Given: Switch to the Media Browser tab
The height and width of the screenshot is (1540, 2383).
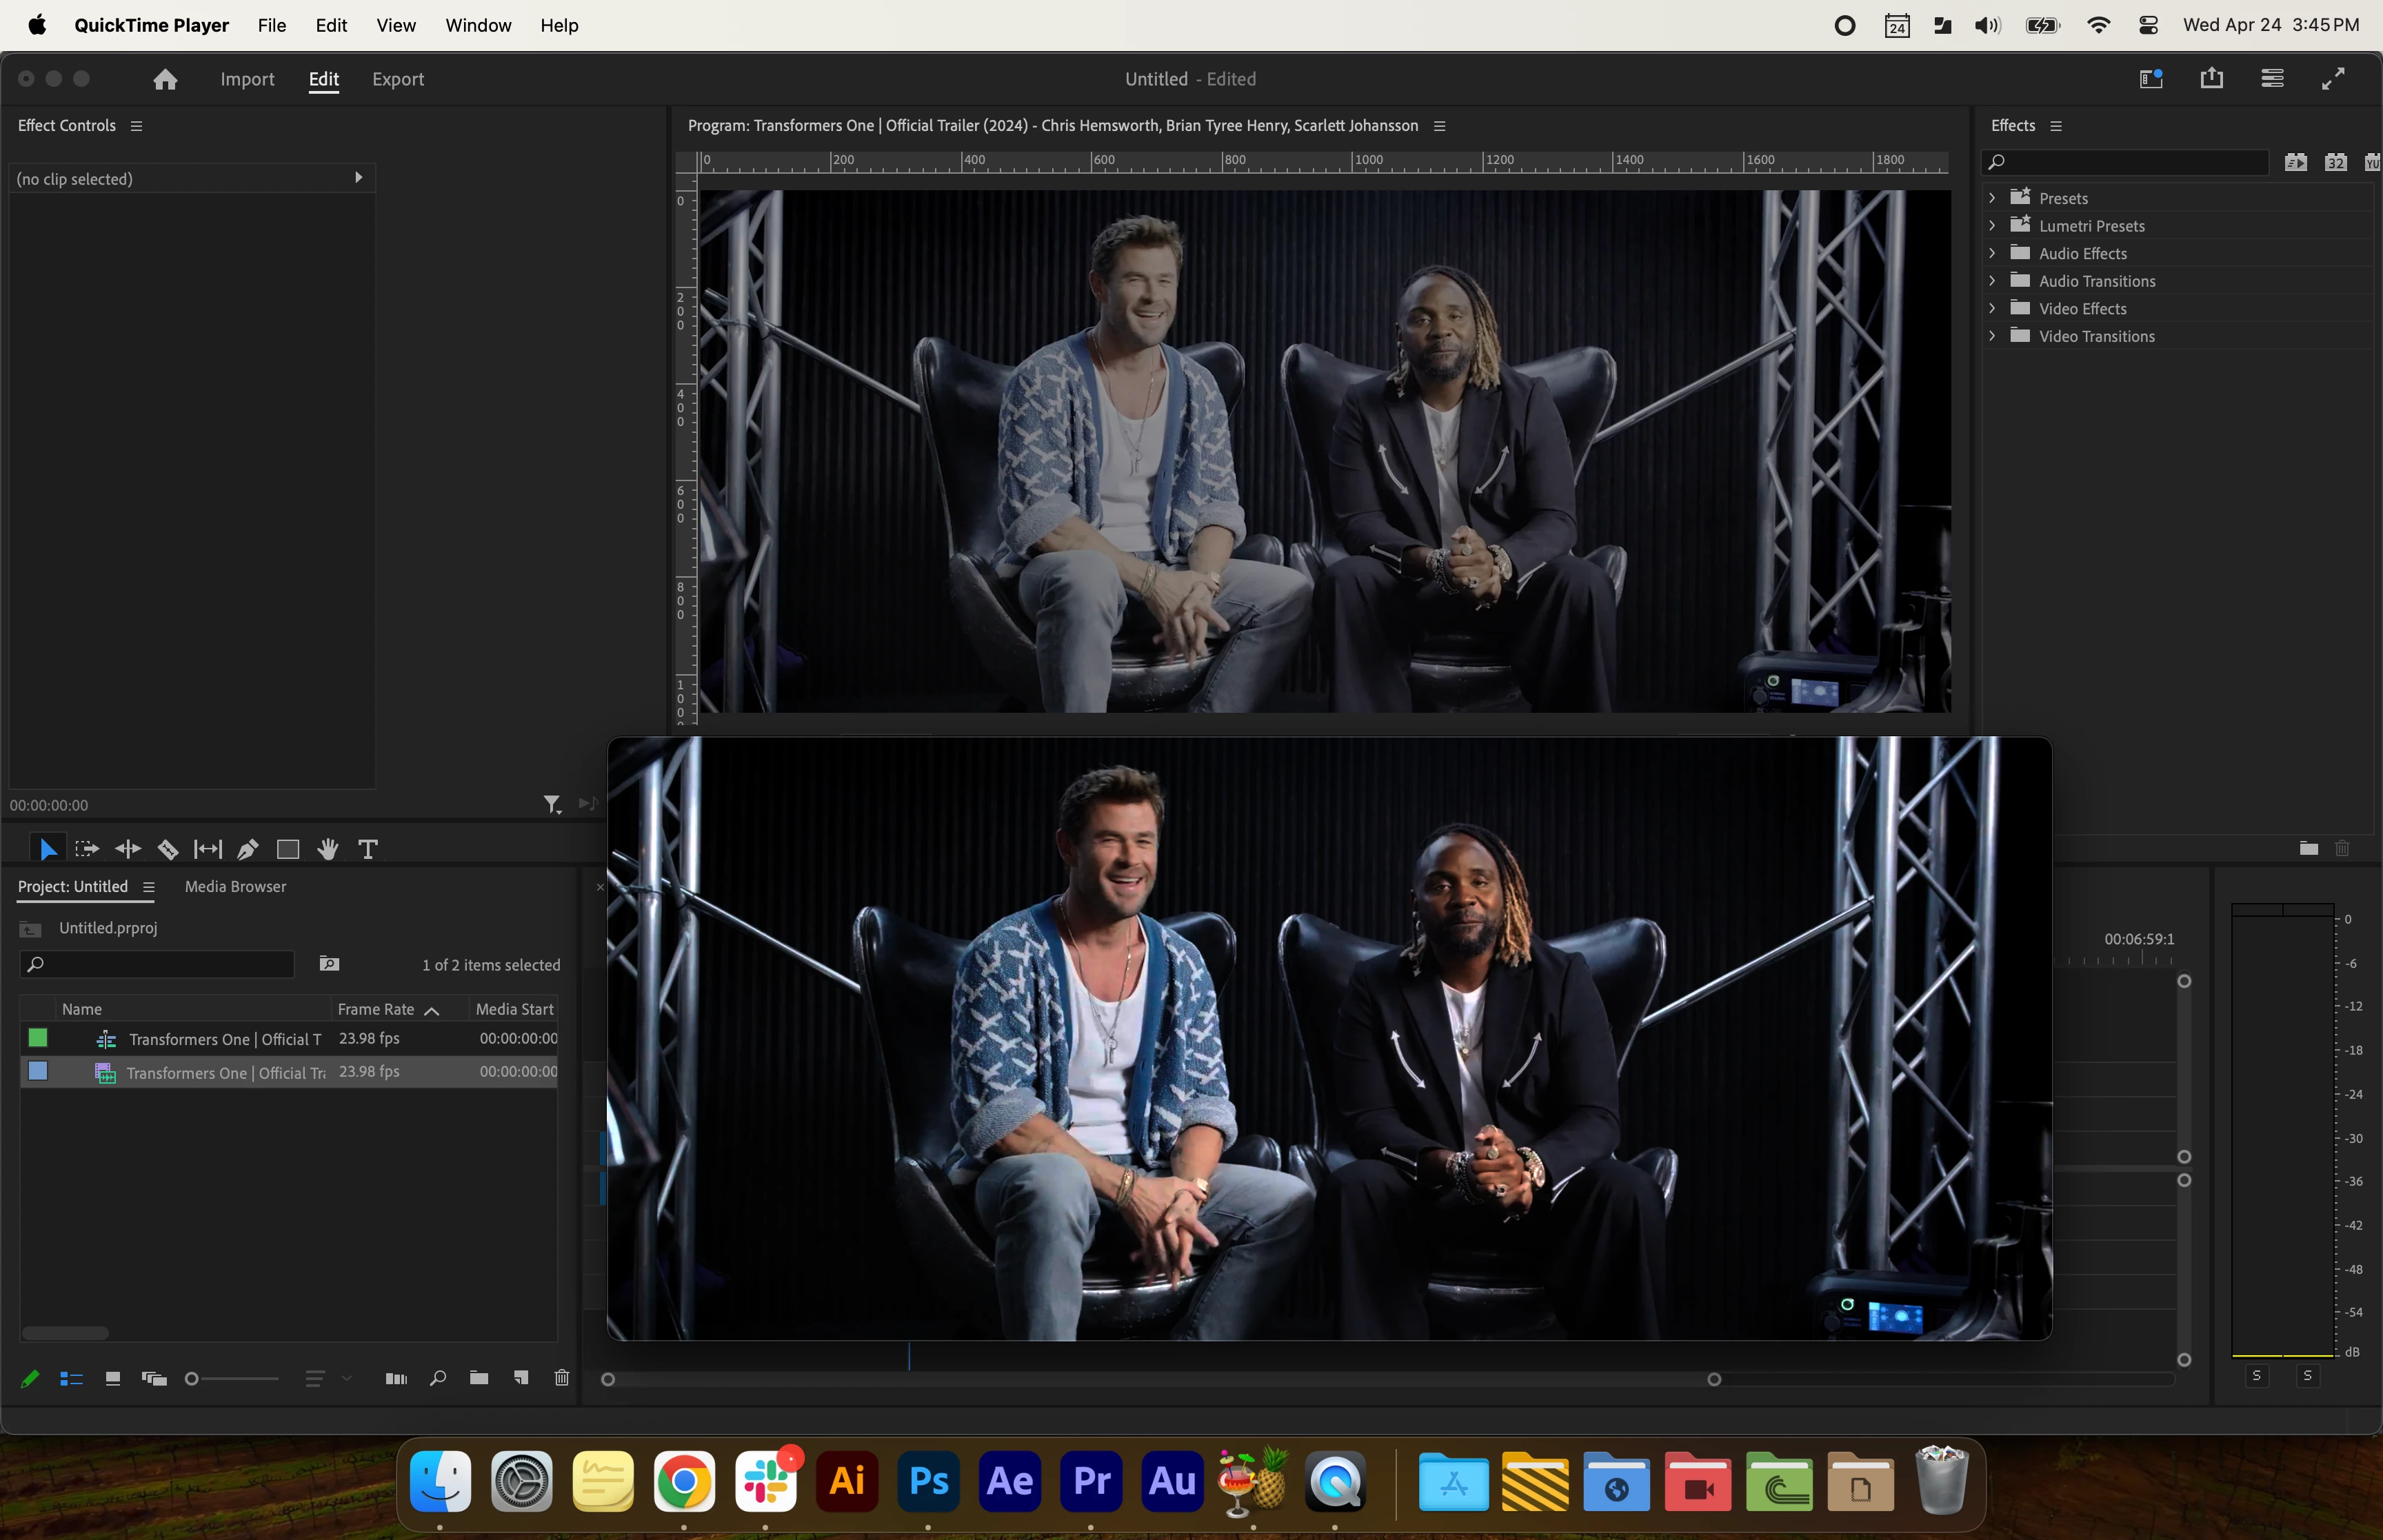Looking at the screenshot, I should click(235, 886).
